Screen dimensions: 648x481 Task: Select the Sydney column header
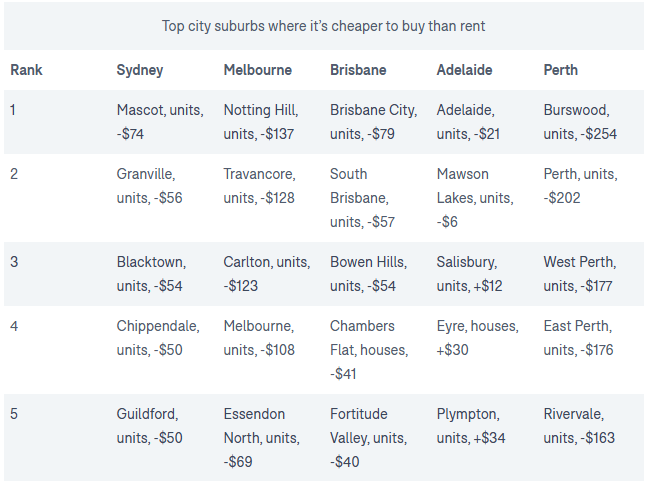(140, 71)
